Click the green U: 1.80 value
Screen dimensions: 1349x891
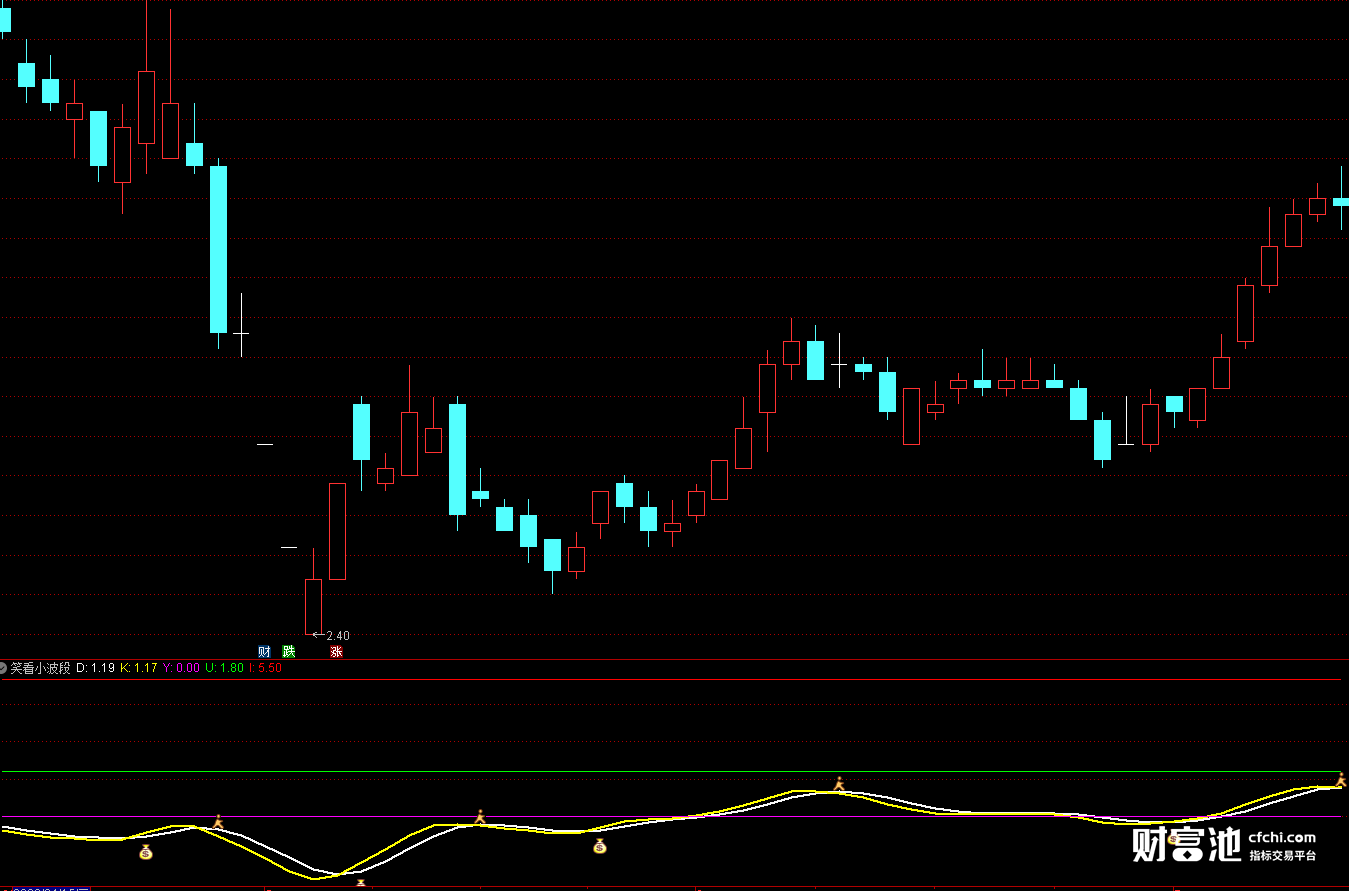[224, 667]
